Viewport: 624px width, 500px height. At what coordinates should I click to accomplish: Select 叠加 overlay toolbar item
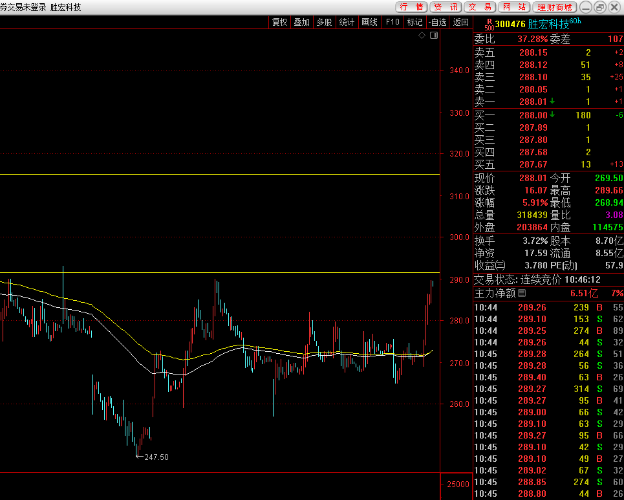coord(301,22)
